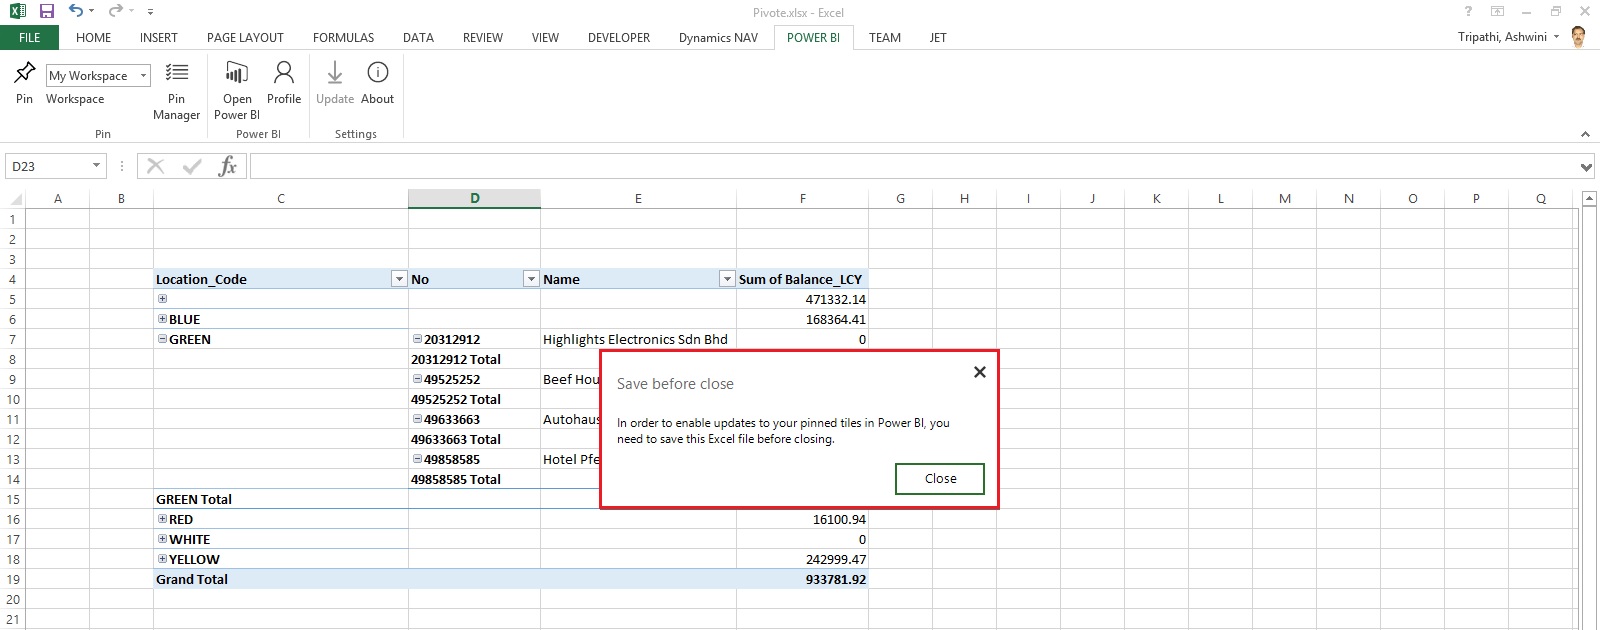Select Grand Total value 933781.92
This screenshot has width=1600, height=630.
pyautogui.click(x=802, y=579)
